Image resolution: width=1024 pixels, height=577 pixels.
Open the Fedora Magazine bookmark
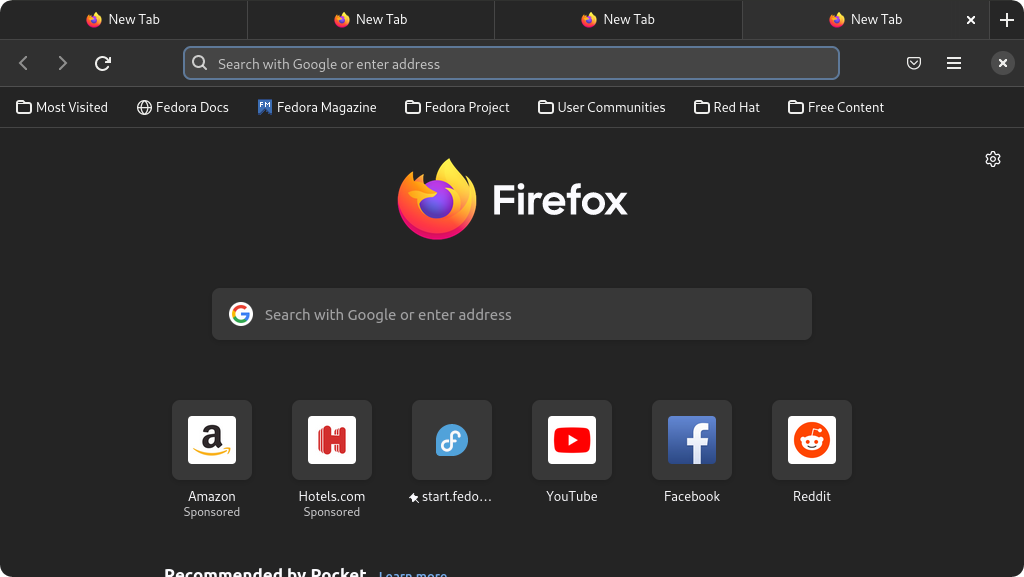(317, 107)
